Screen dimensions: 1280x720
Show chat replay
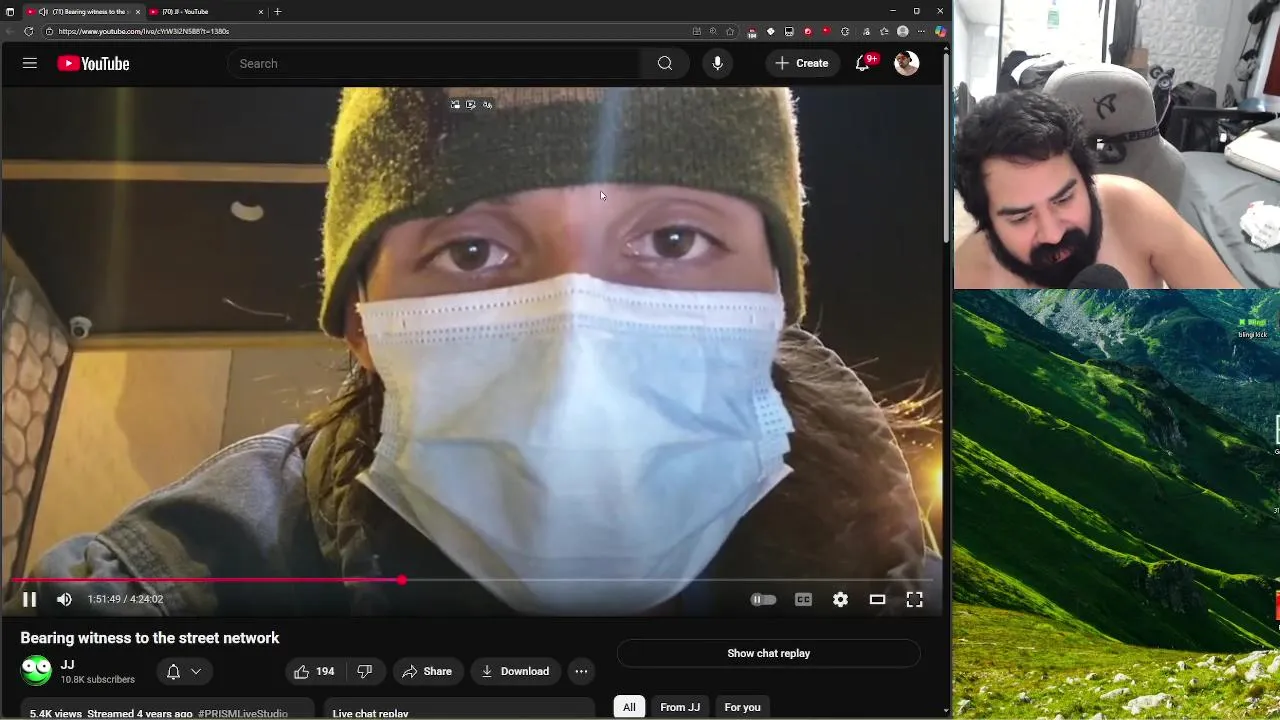point(768,653)
